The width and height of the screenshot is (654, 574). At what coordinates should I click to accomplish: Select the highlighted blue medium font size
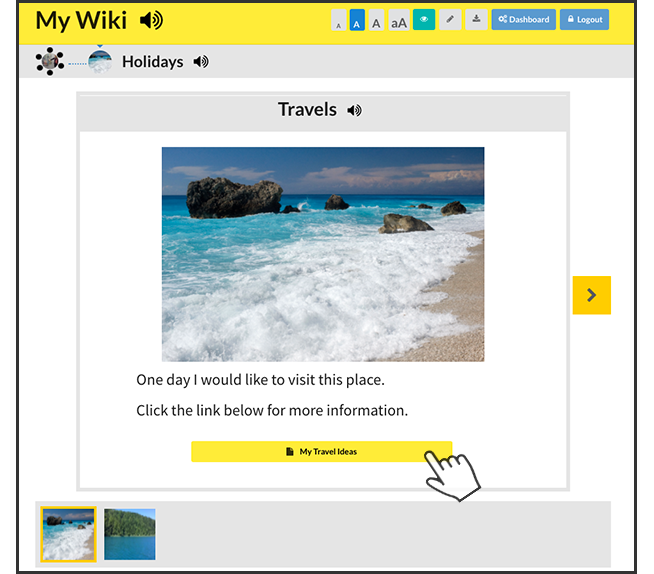(x=357, y=20)
